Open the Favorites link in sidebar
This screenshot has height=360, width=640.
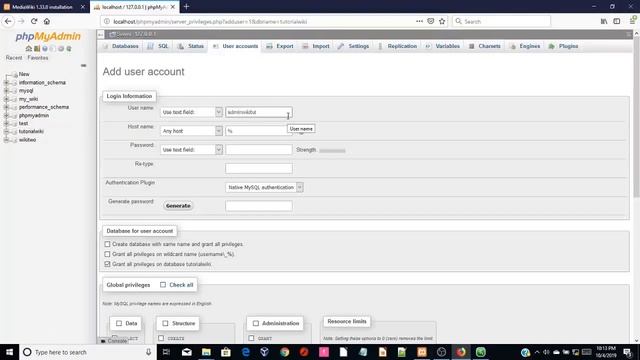(x=38, y=58)
